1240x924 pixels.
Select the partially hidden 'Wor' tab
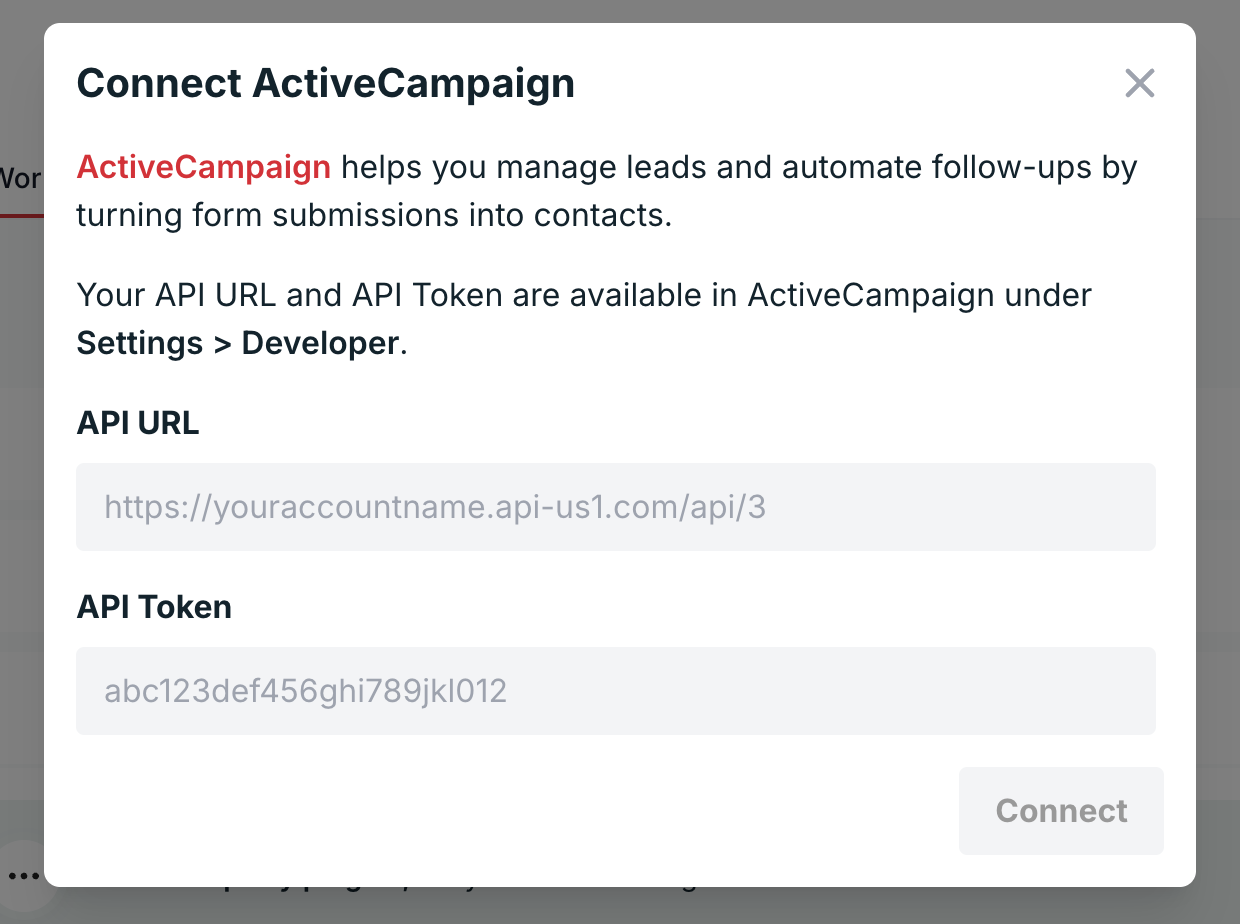[20, 179]
